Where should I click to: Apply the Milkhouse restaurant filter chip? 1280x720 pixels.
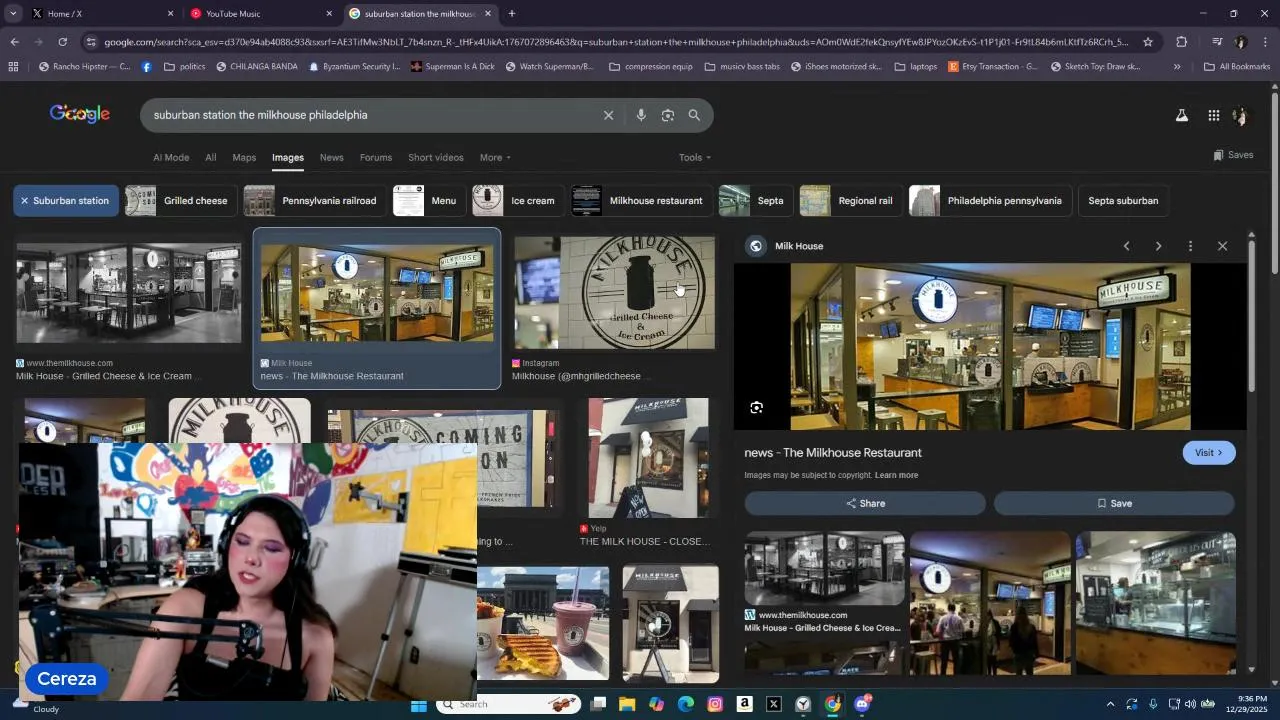click(x=642, y=201)
